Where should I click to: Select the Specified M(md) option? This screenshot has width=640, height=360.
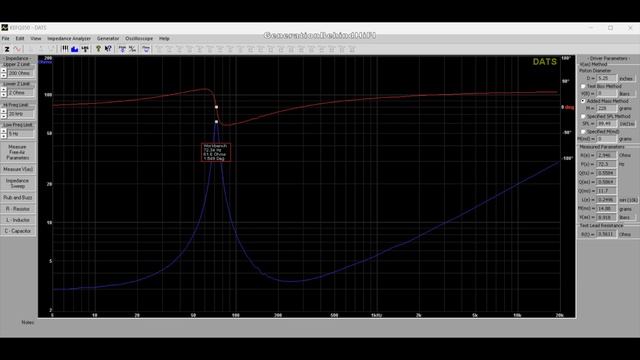[583, 131]
